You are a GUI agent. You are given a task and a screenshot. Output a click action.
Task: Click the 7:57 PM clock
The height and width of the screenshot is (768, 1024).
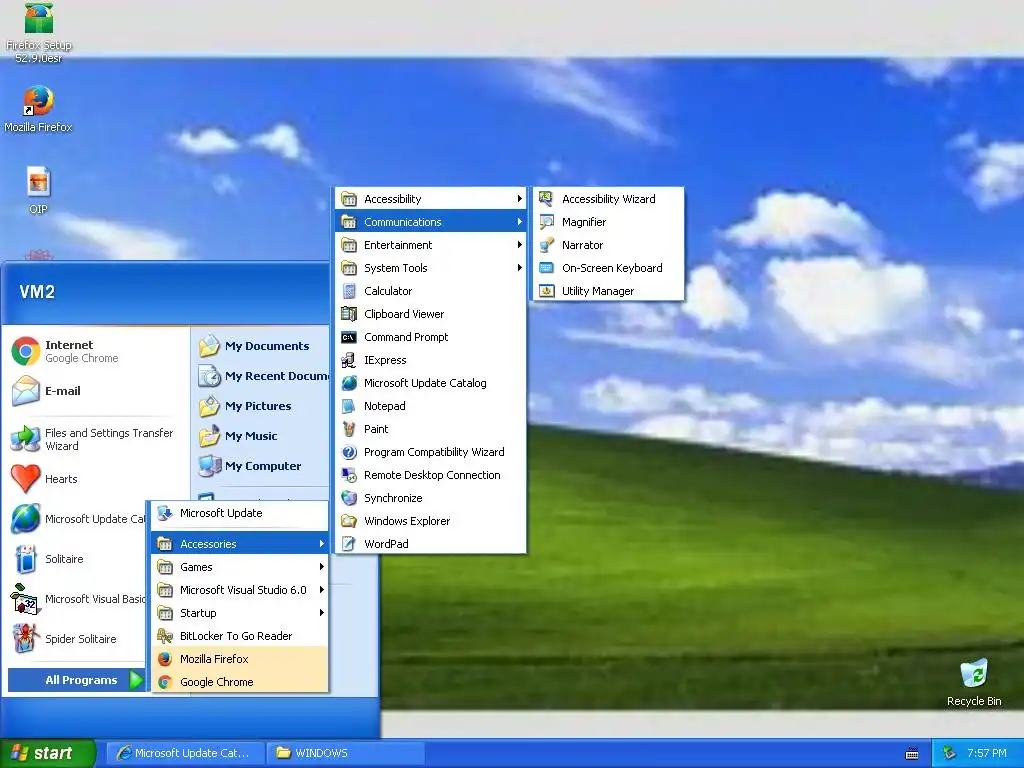click(986, 753)
